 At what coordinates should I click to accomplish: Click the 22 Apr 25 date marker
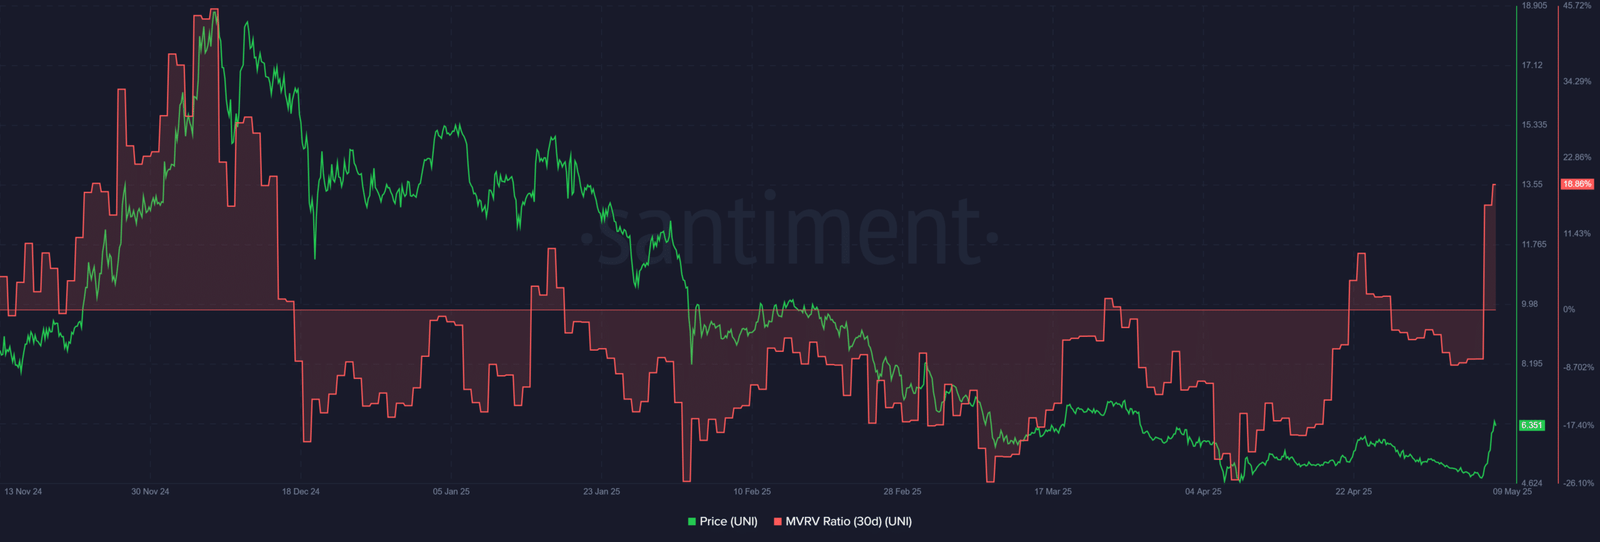(1354, 492)
